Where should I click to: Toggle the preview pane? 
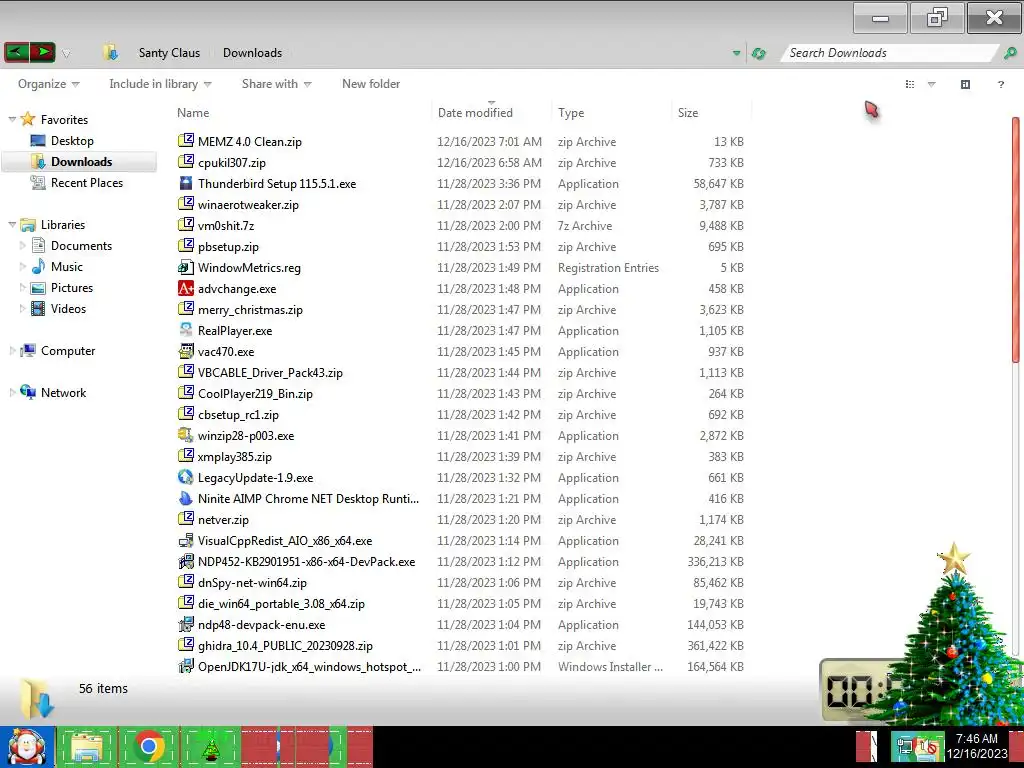(x=965, y=84)
